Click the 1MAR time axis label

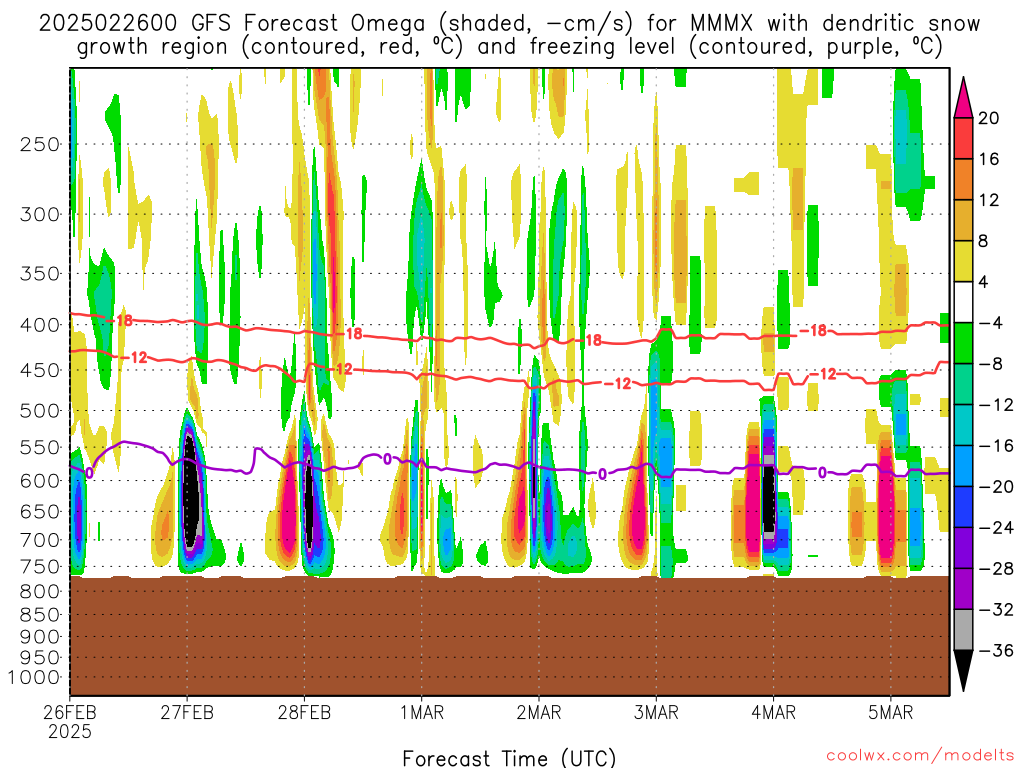[422, 712]
